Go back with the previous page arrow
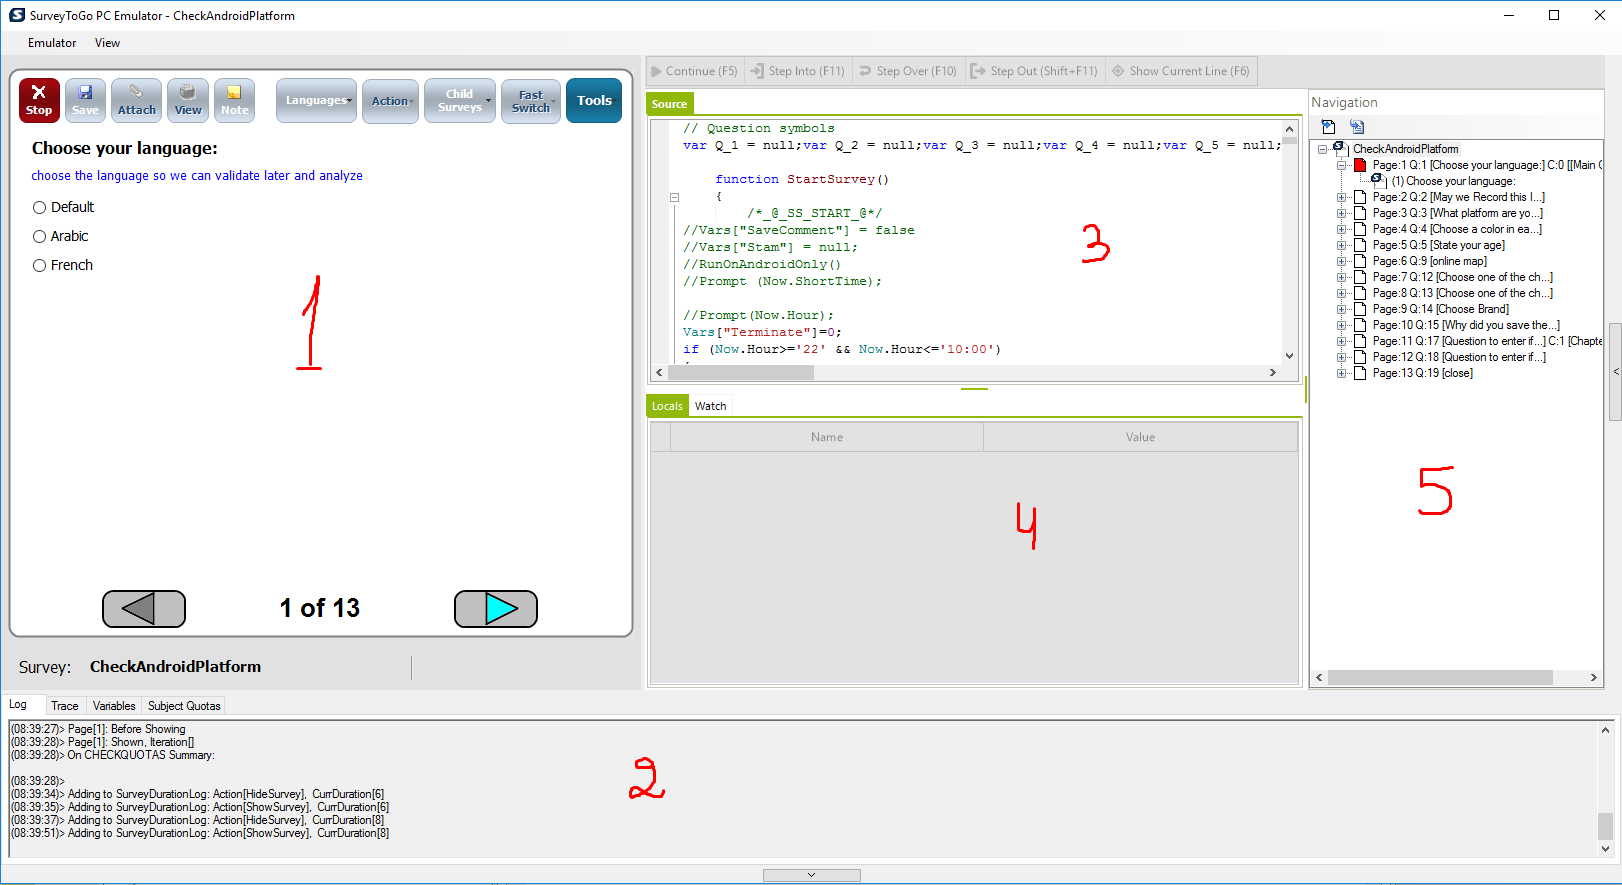 (144, 609)
